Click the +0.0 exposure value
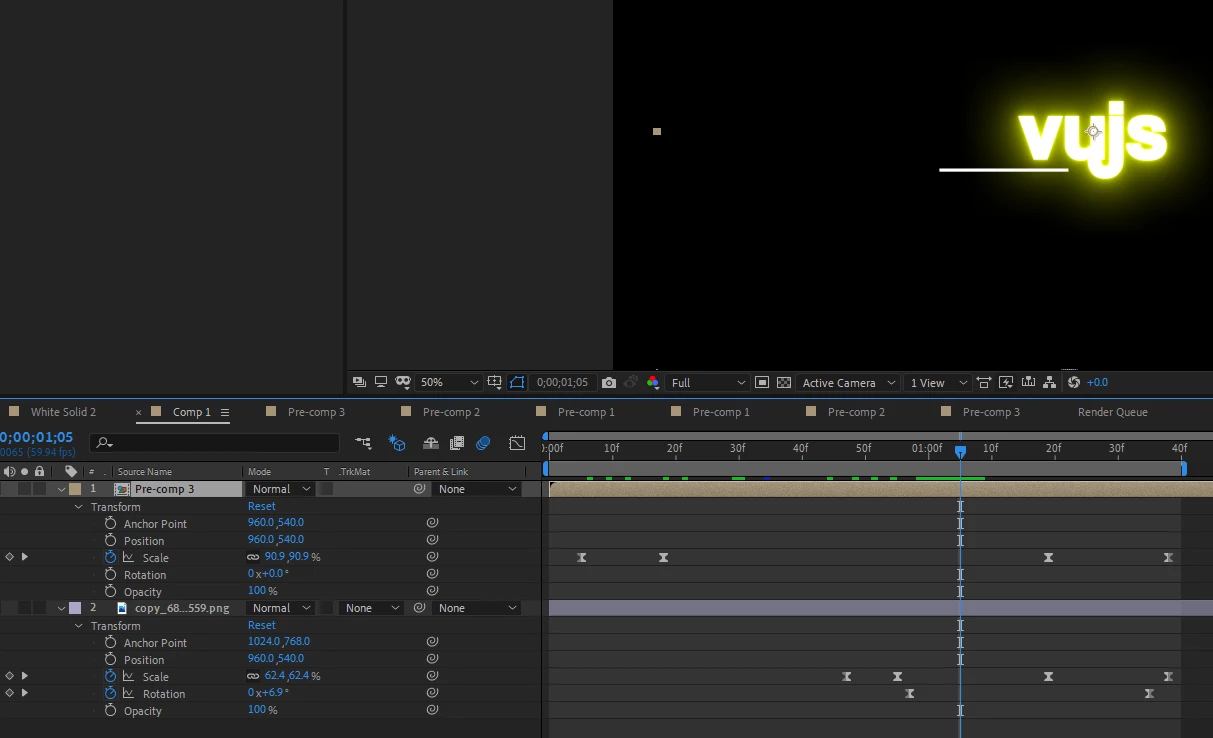Image resolution: width=1213 pixels, height=738 pixels. point(1097,382)
